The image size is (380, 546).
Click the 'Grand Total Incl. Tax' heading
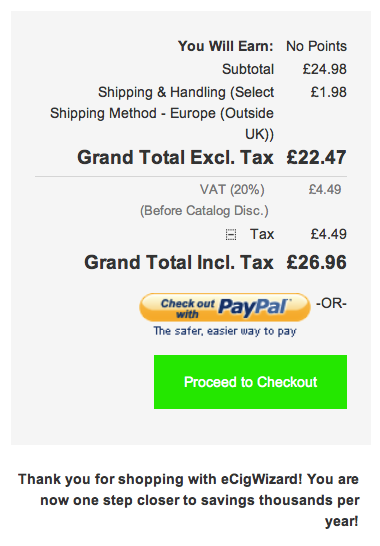pos(179,262)
